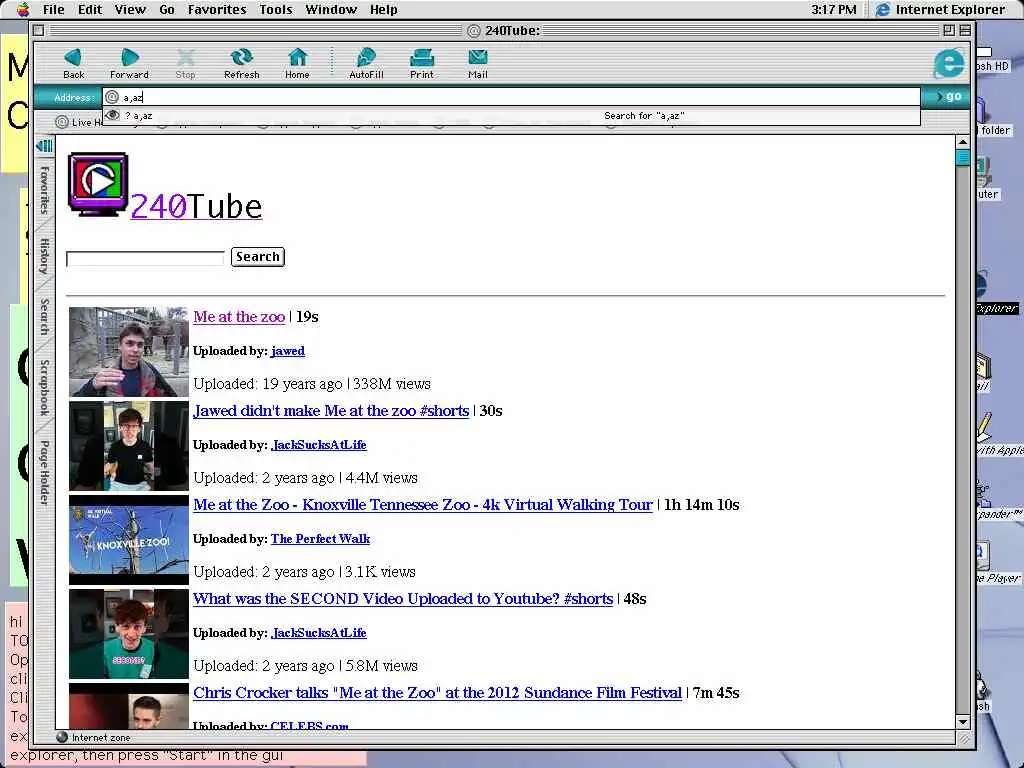Open the 240Tube title link

pos(197,206)
